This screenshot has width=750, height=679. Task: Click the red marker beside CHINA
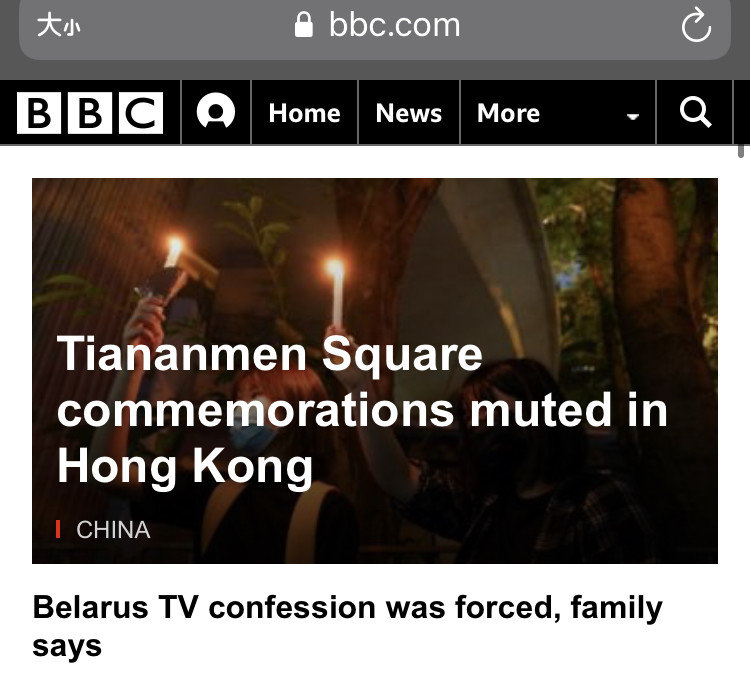tap(59, 529)
